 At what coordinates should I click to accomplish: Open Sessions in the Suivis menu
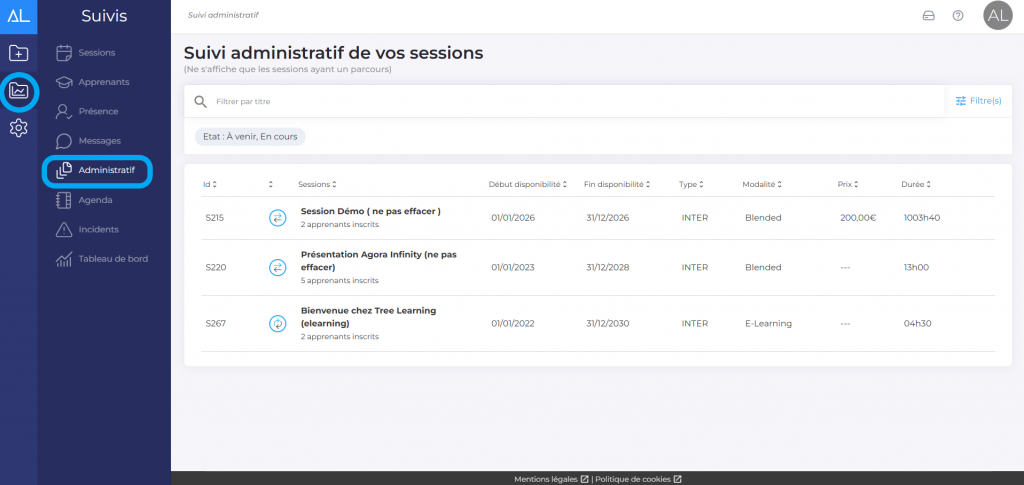[97, 52]
